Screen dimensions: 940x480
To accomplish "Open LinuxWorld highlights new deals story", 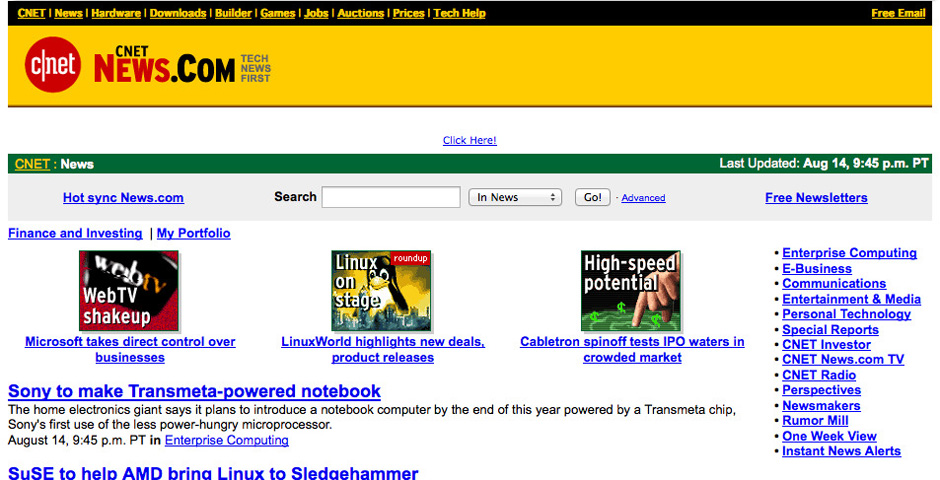I will click(383, 349).
